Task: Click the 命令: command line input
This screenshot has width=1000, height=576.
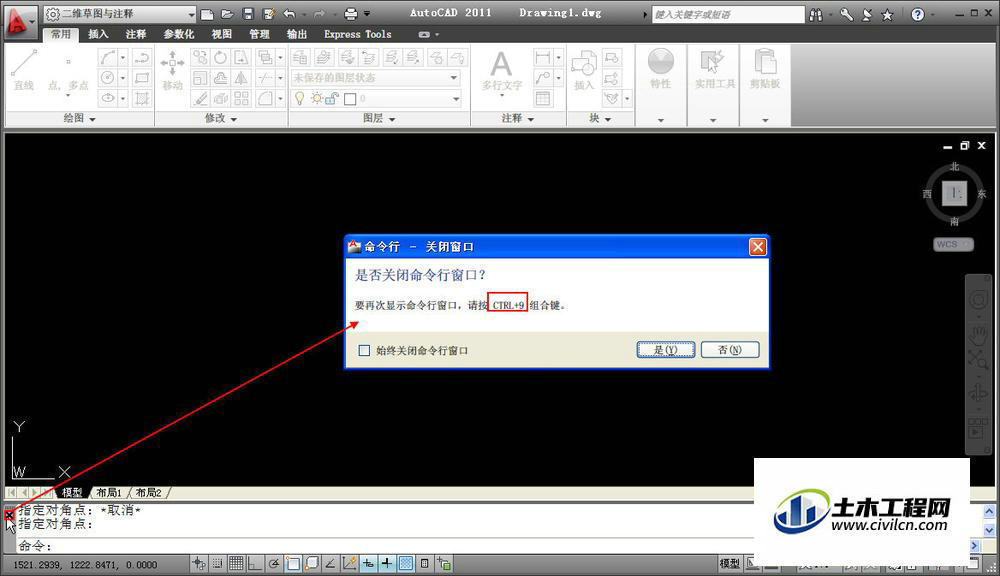Action: [385, 545]
